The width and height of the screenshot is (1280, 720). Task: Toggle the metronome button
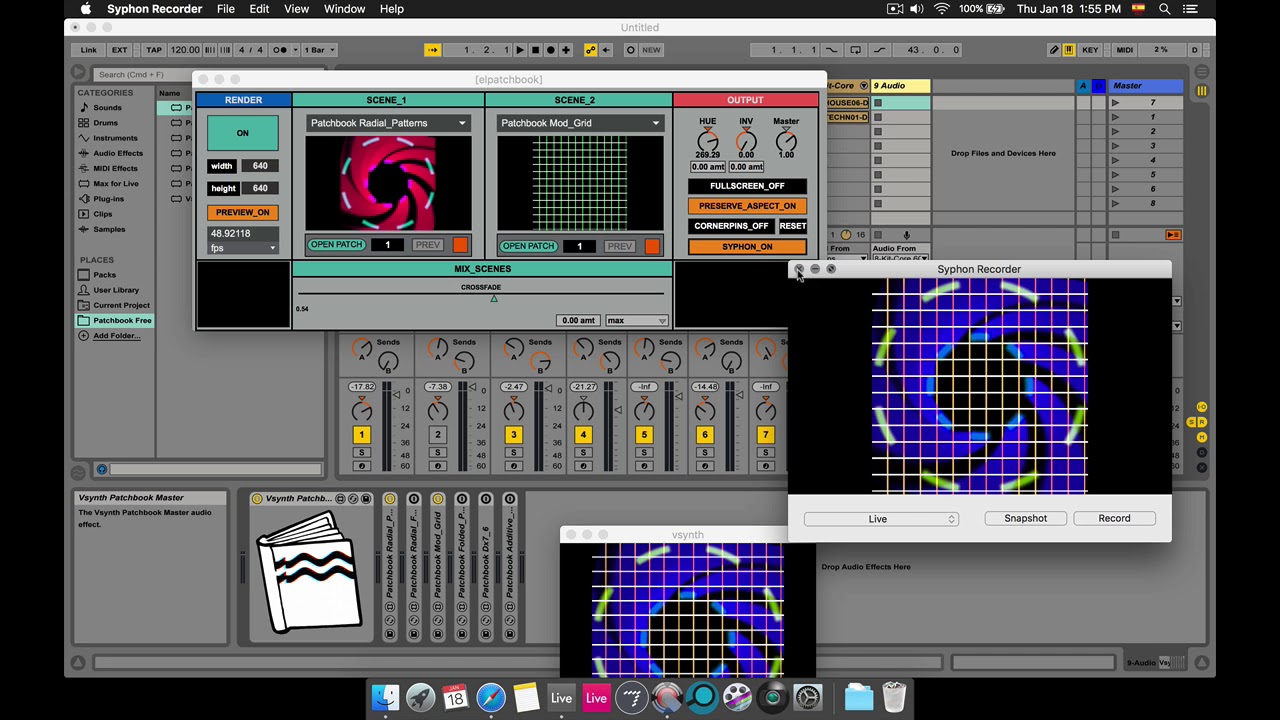(x=279, y=50)
